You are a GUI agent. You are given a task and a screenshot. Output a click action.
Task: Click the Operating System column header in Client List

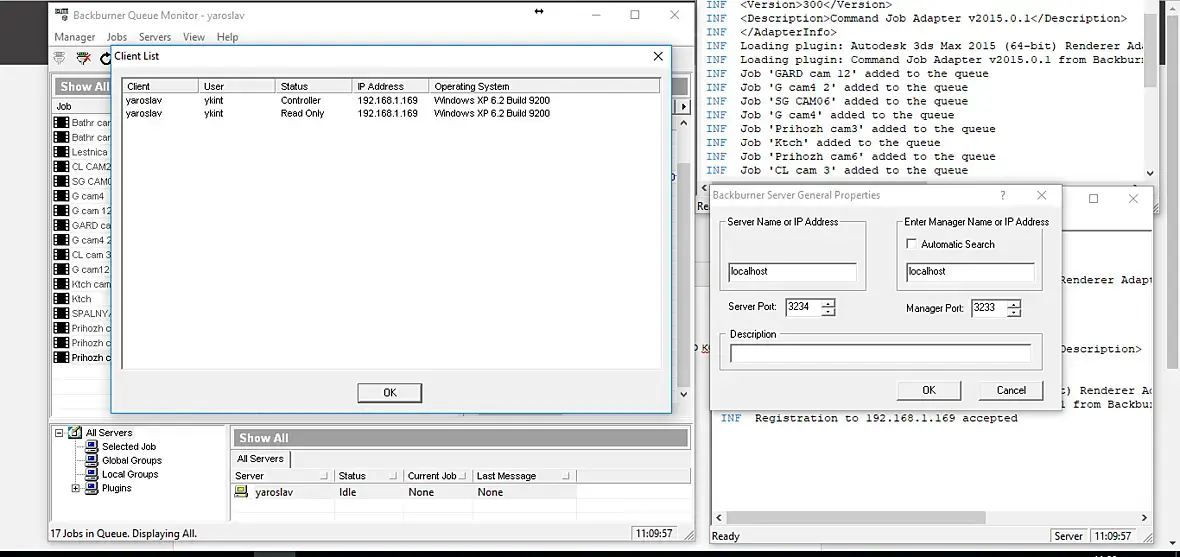[544, 87]
